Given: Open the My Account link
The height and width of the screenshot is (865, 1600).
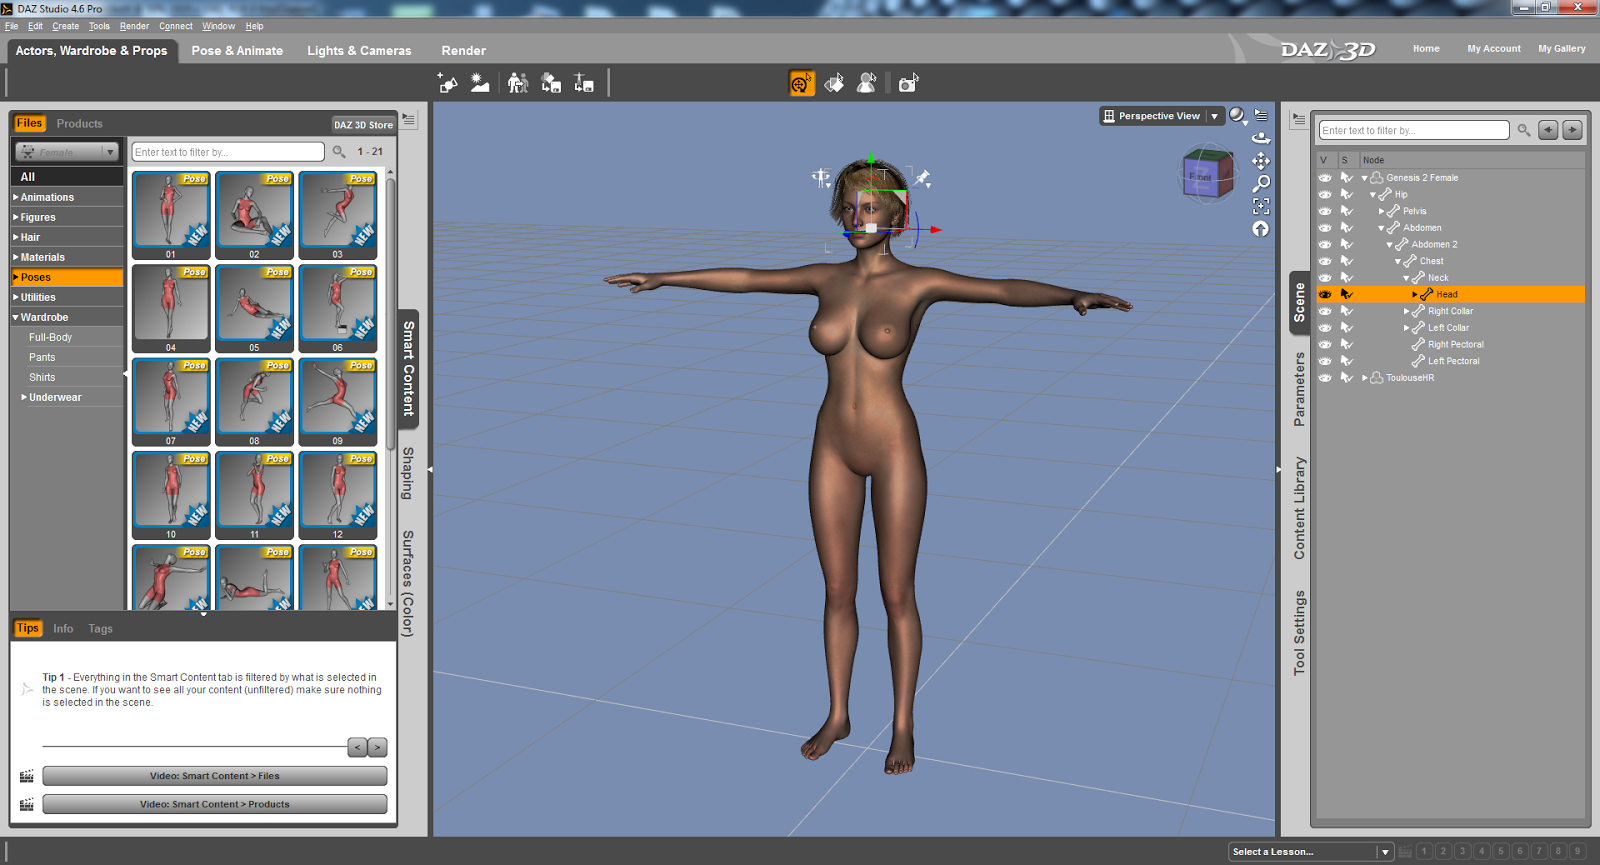Looking at the screenshot, I should coord(1494,49).
